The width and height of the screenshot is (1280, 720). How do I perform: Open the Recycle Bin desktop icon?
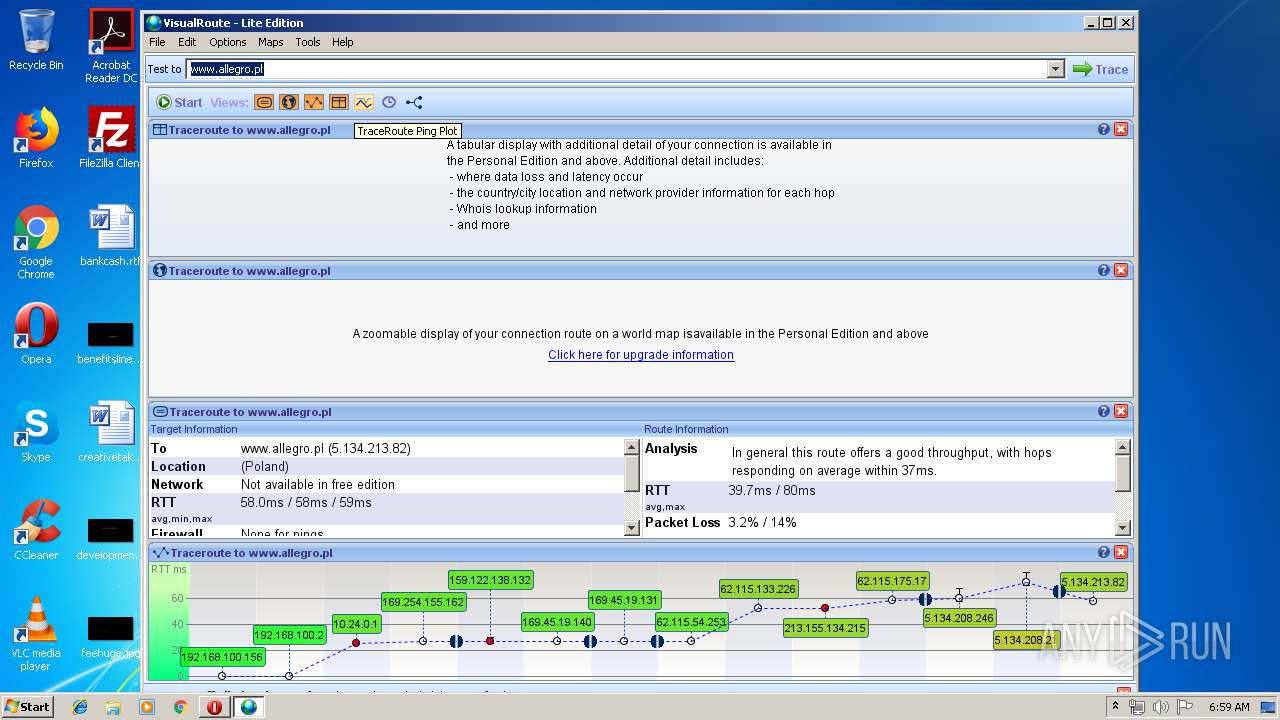pyautogui.click(x=36, y=40)
